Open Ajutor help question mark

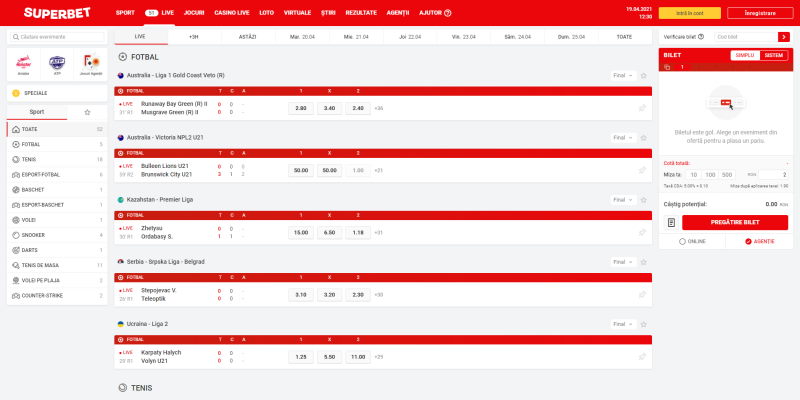(x=447, y=13)
